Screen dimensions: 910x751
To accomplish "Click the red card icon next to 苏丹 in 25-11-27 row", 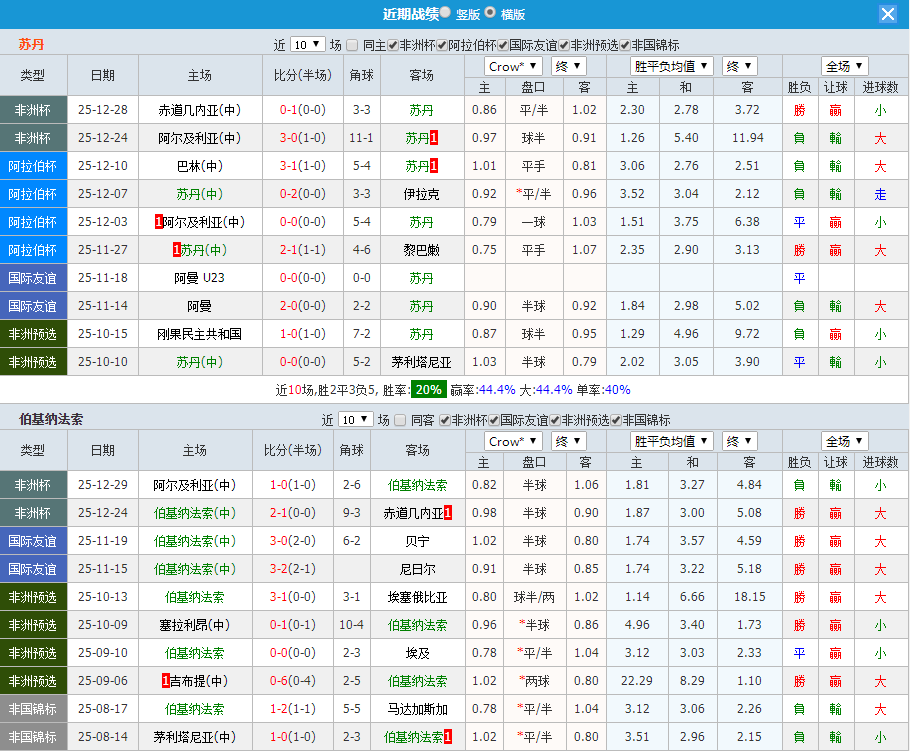I will click(176, 249).
